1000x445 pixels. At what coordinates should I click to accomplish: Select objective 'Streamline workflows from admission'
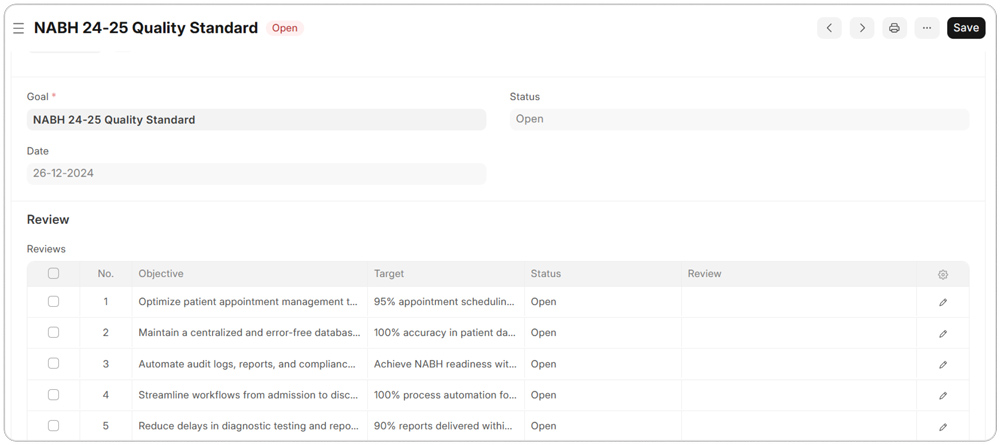click(249, 395)
